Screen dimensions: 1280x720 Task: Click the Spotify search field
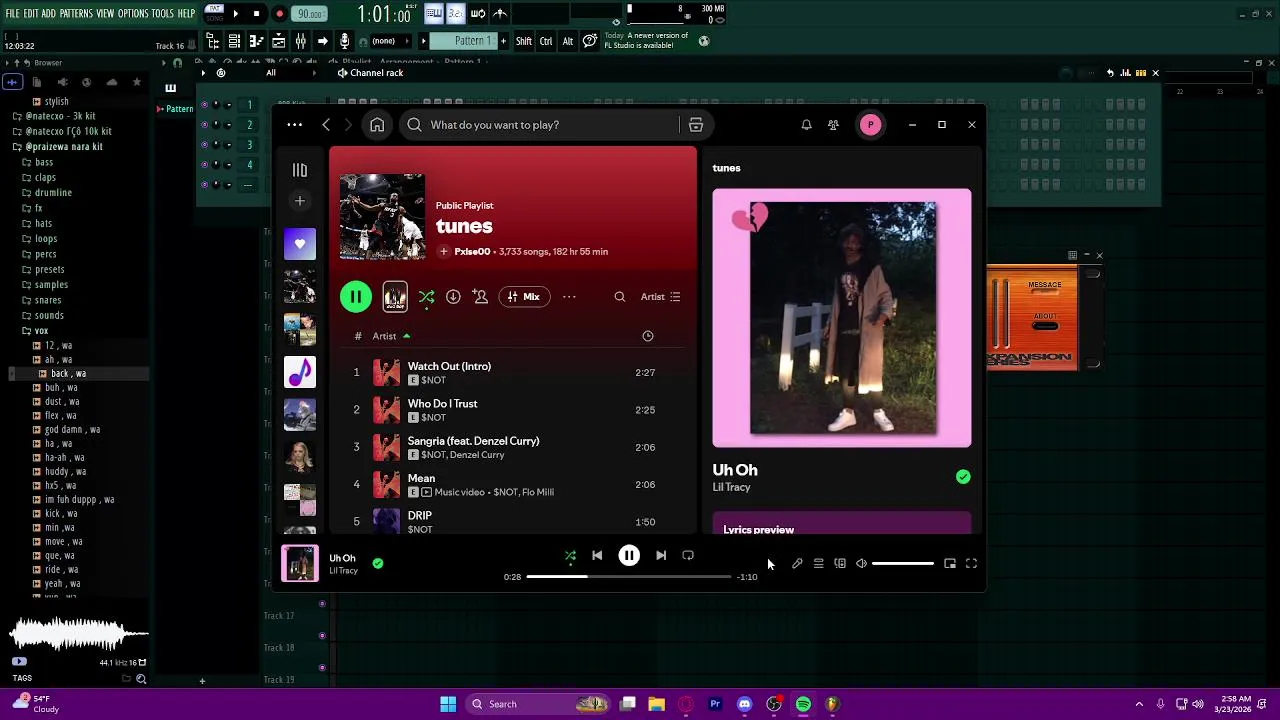(540, 125)
